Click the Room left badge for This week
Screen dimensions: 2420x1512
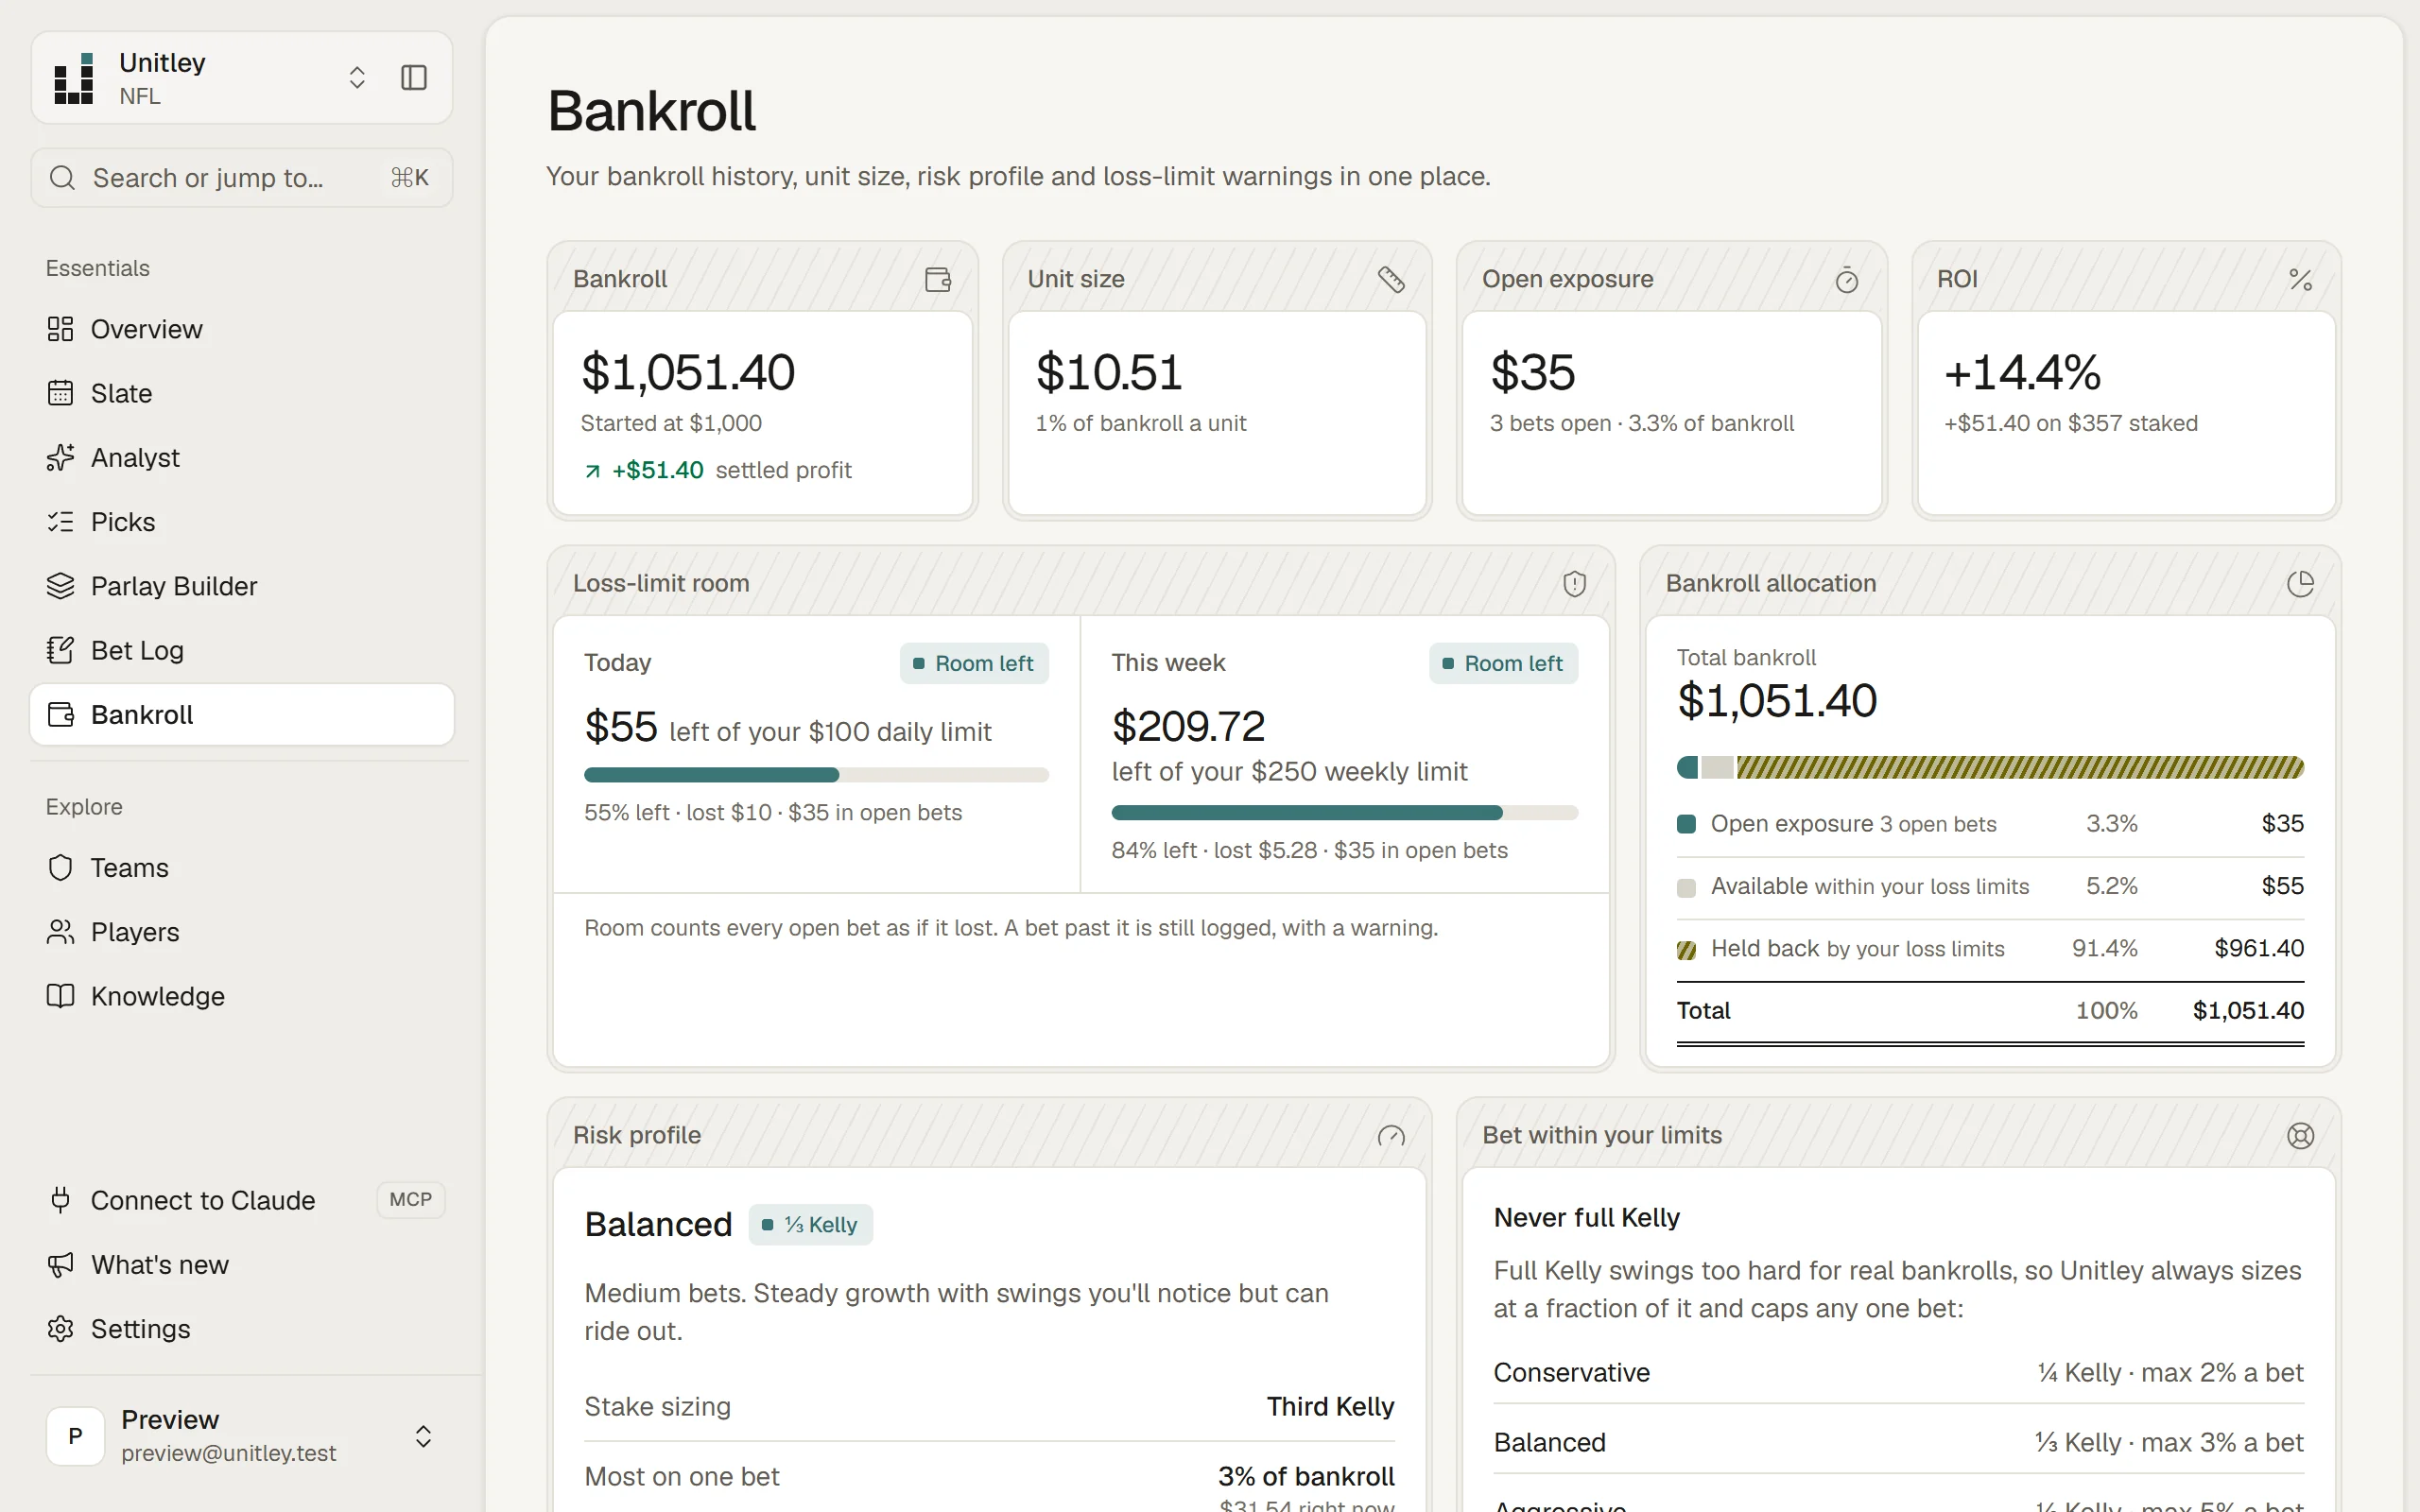1503,664
